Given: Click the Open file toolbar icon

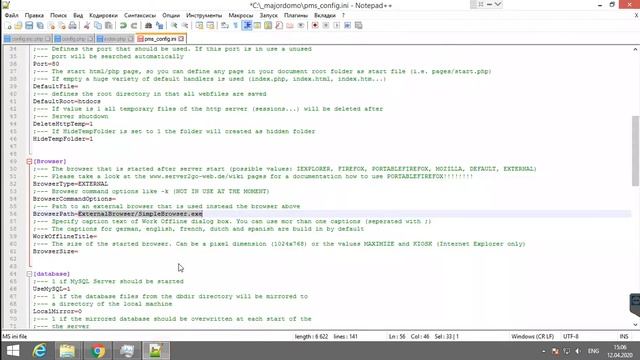Looking at the screenshot, I should click(x=18, y=26).
